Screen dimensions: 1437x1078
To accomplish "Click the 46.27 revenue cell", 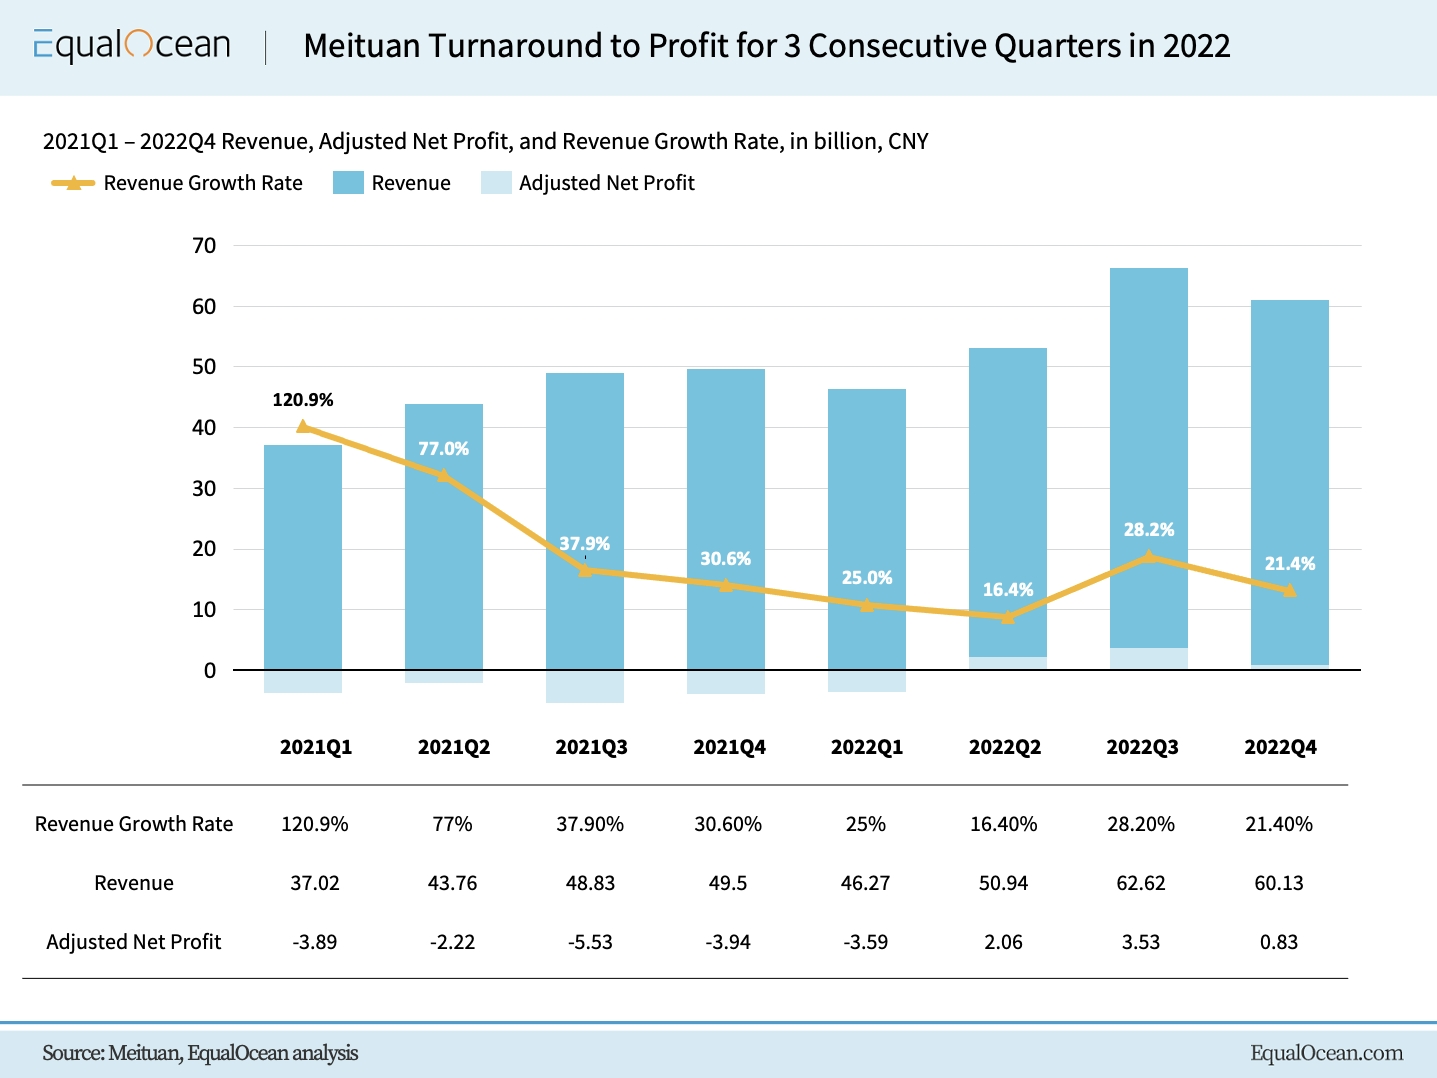I will pos(866,883).
